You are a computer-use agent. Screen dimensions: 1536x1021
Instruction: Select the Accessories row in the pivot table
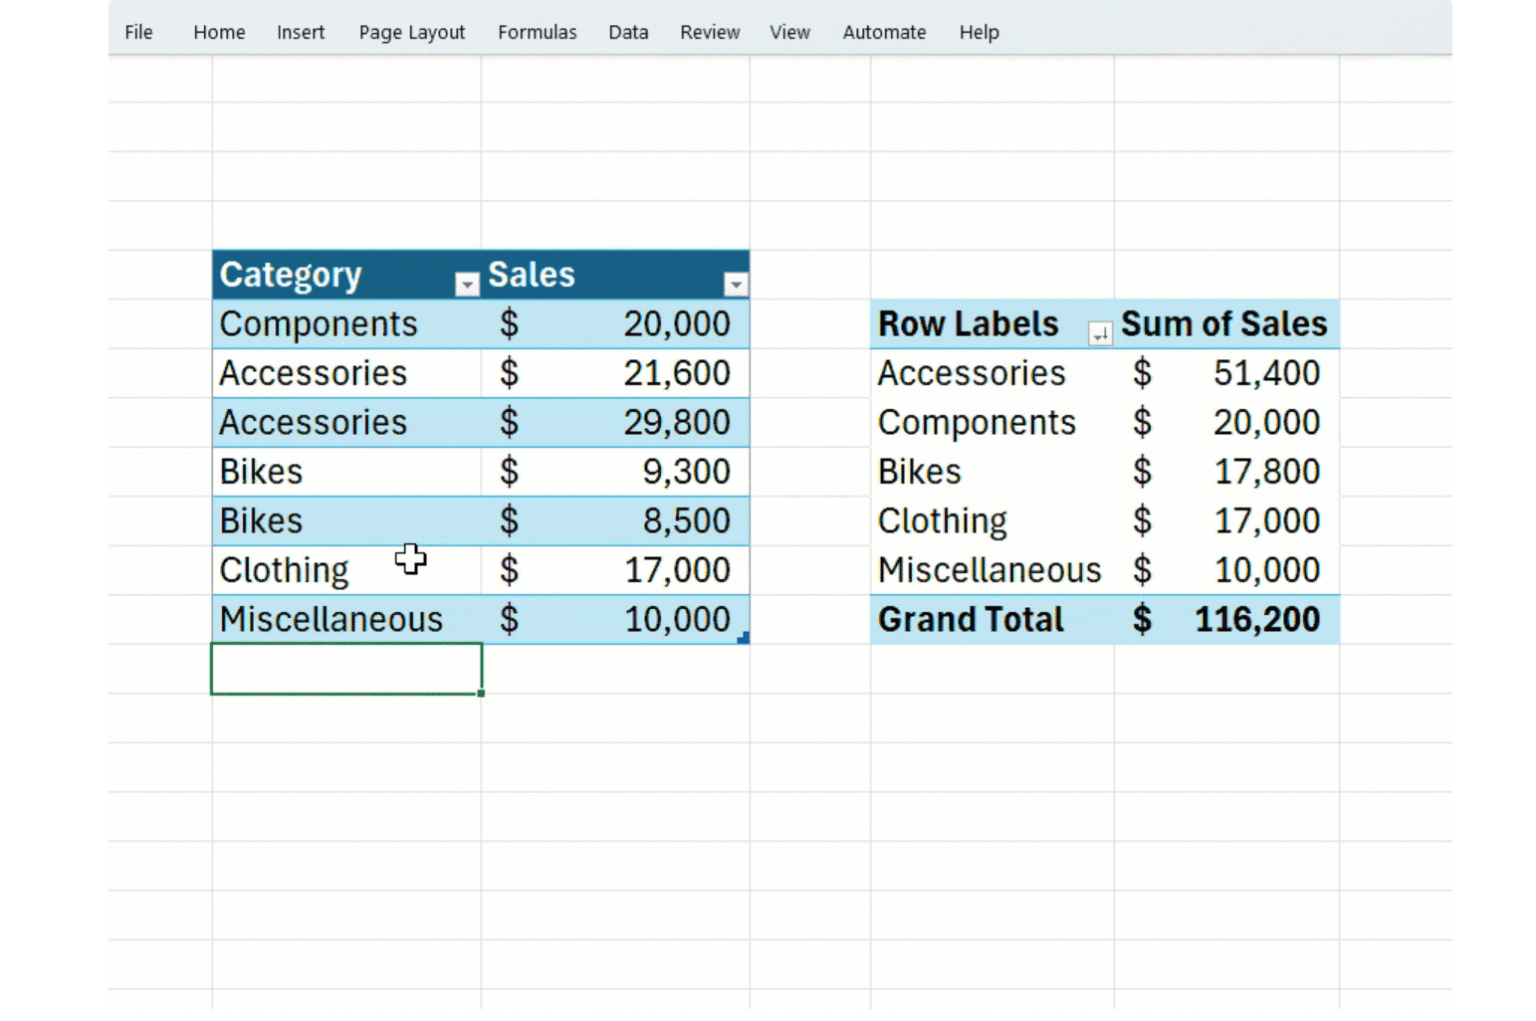coord(971,372)
